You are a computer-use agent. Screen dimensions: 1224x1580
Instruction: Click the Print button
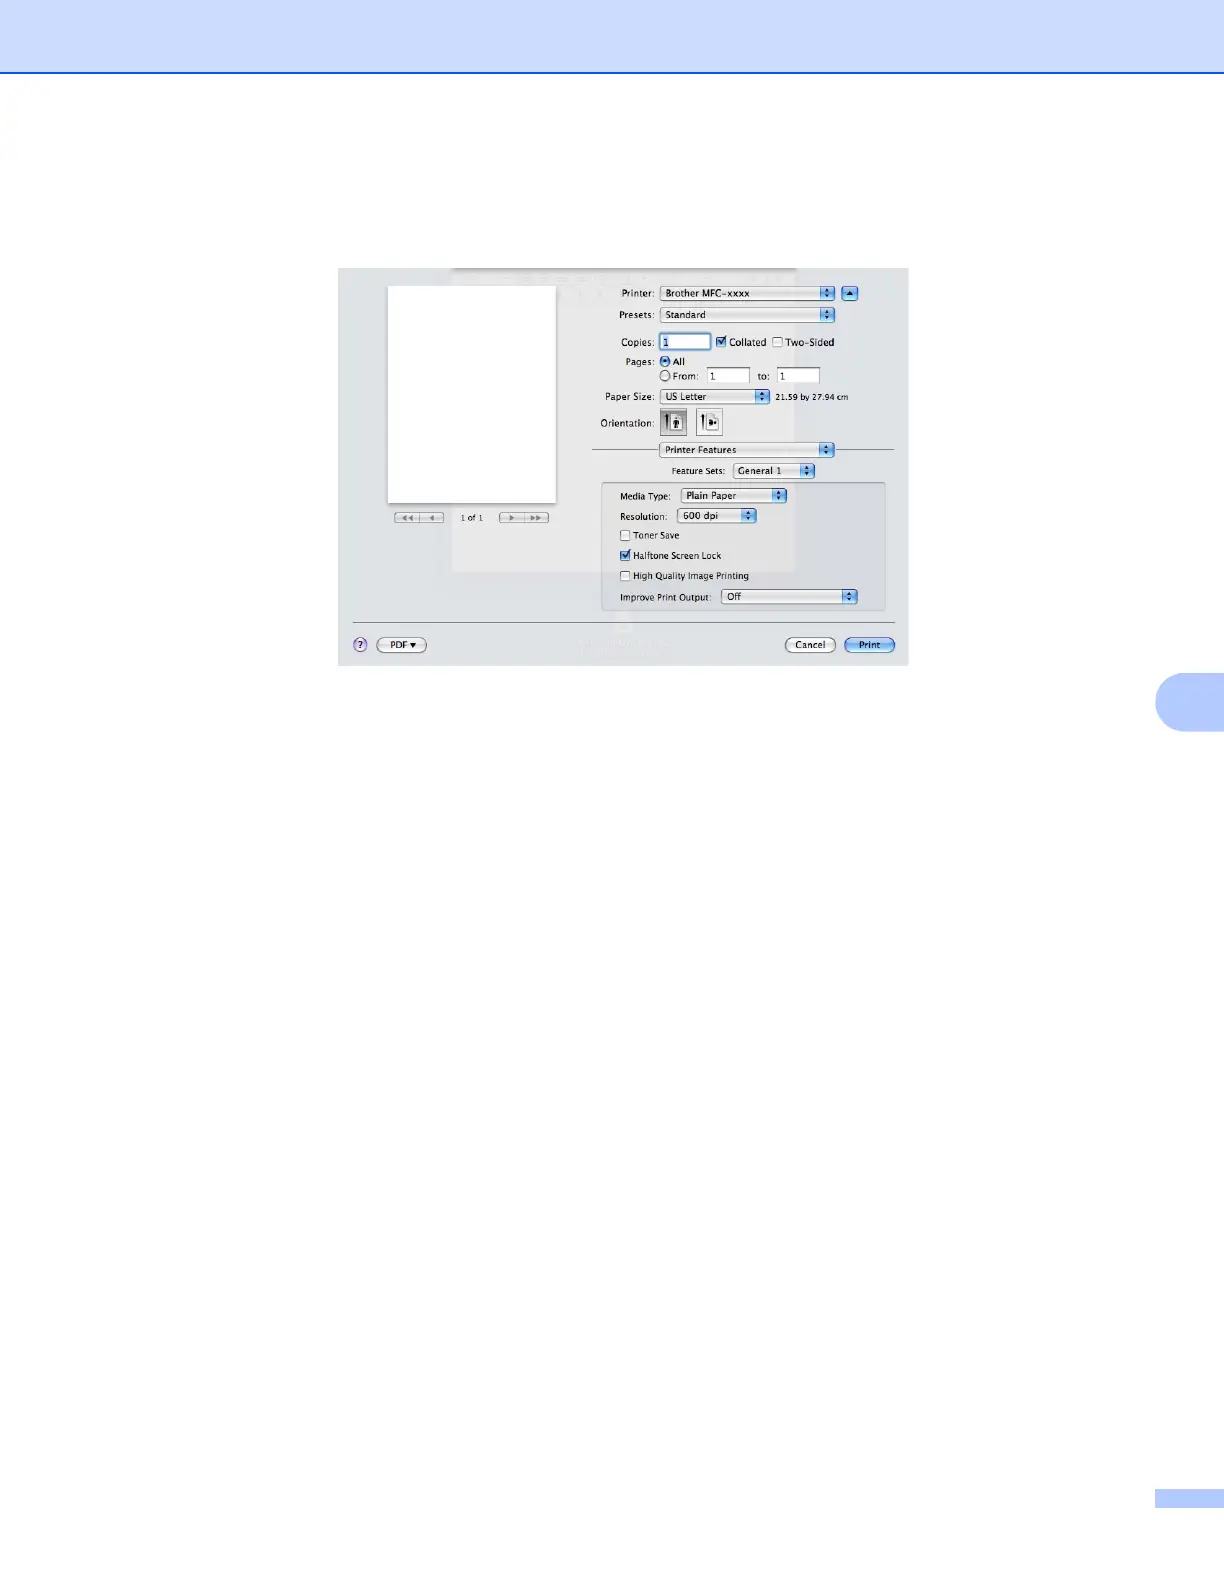coord(870,645)
